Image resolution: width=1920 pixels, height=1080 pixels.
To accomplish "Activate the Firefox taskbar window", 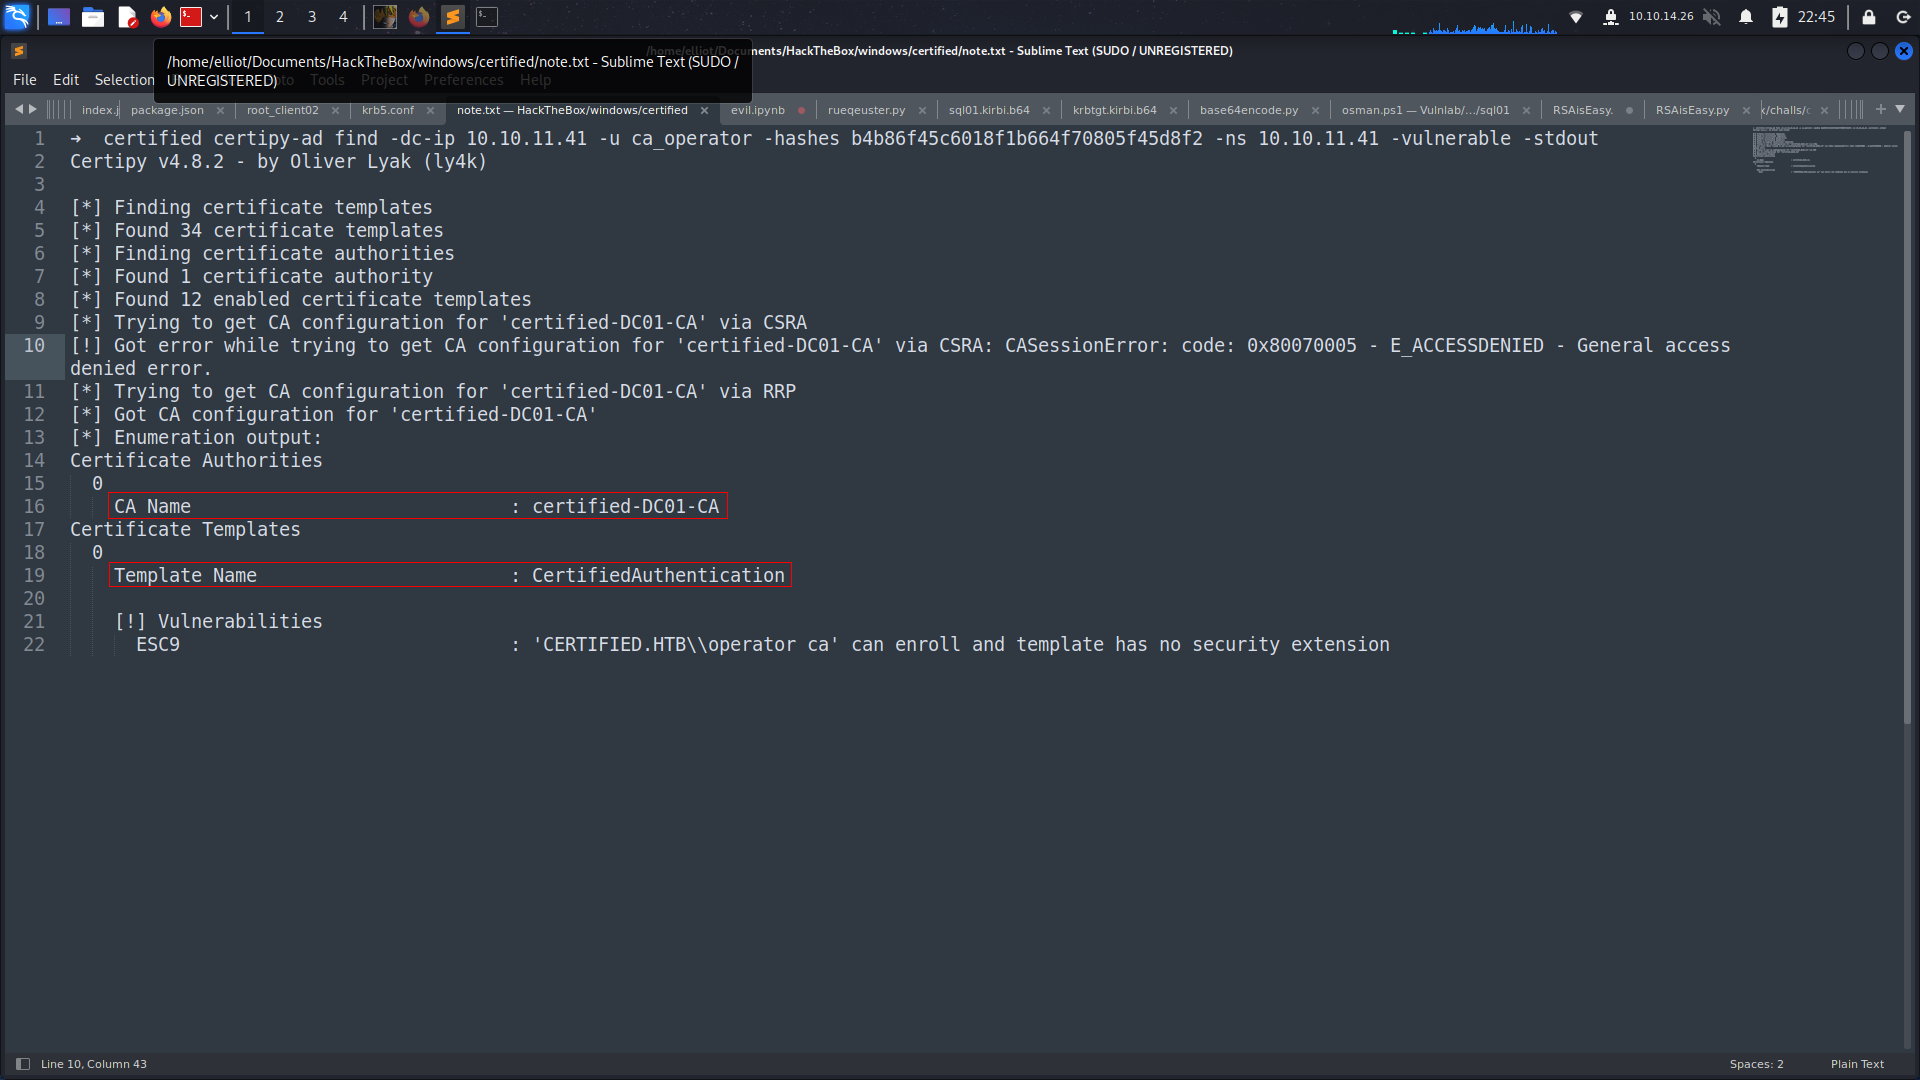I will tap(419, 17).
